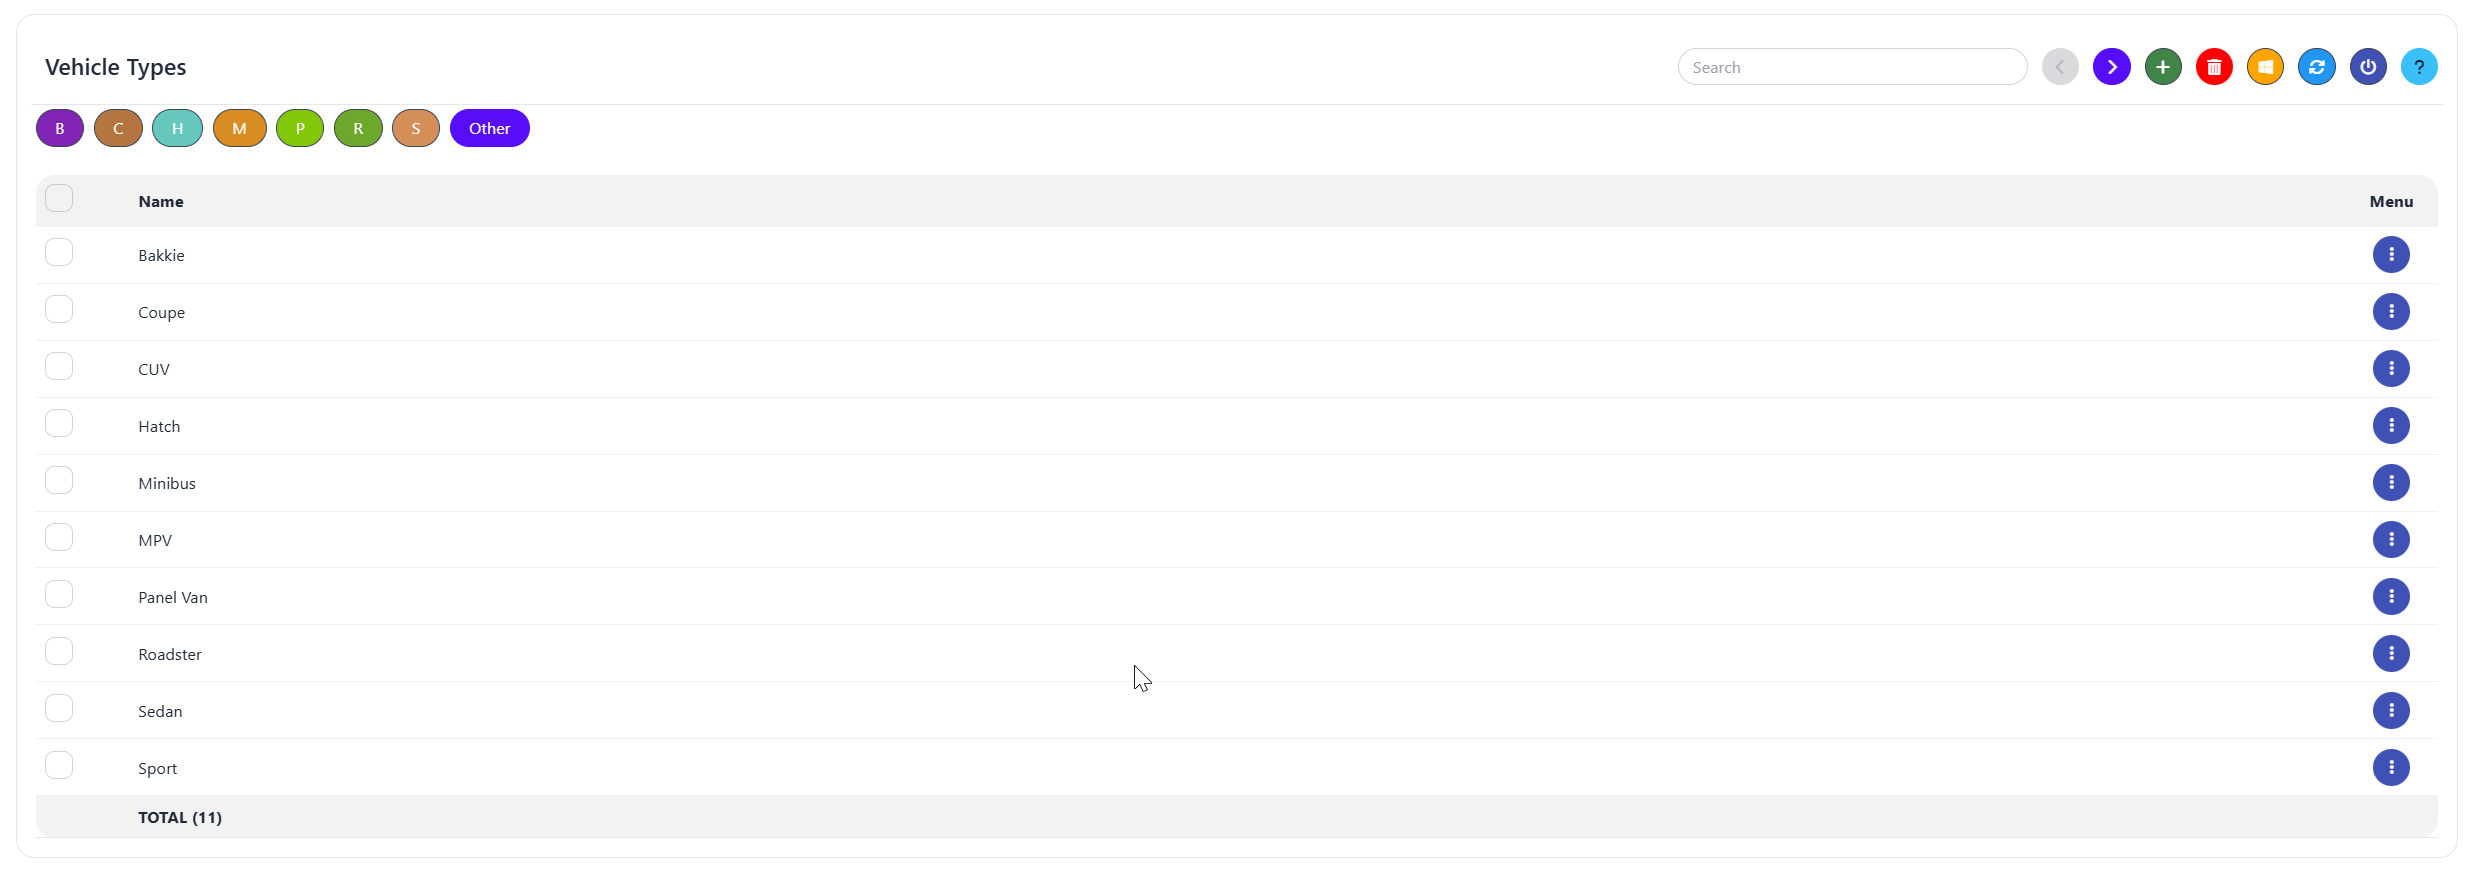The width and height of the screenshot is (2477, 870).
Task: Filter by the letter M pill
Action: pyautogui.click(x=239, y=128)
